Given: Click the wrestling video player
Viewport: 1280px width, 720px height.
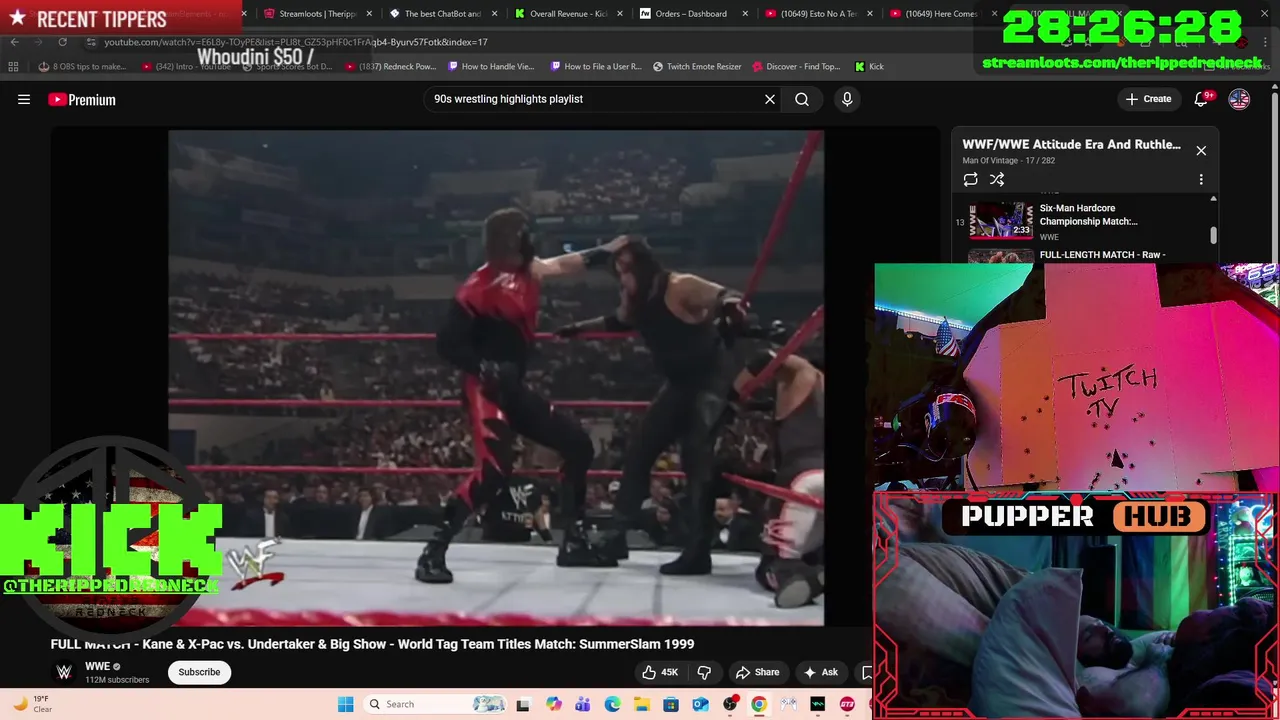Looking at the screenshot, I should [496, 378].
